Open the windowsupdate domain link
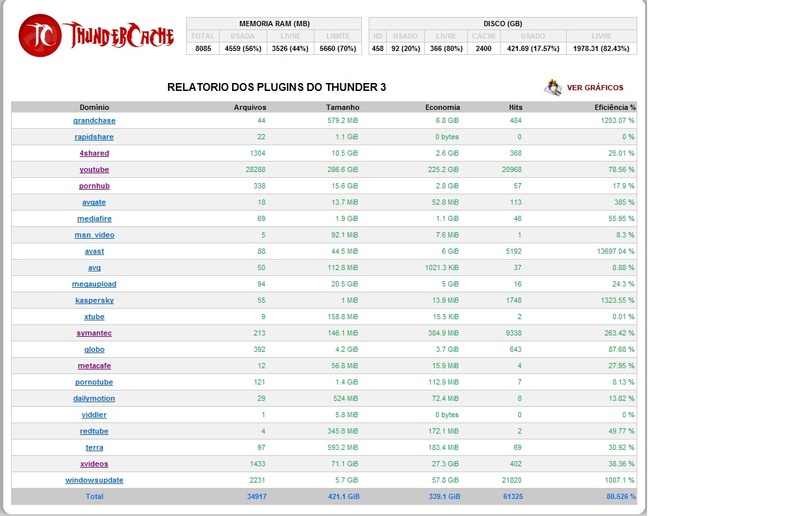 click(94, 480)
